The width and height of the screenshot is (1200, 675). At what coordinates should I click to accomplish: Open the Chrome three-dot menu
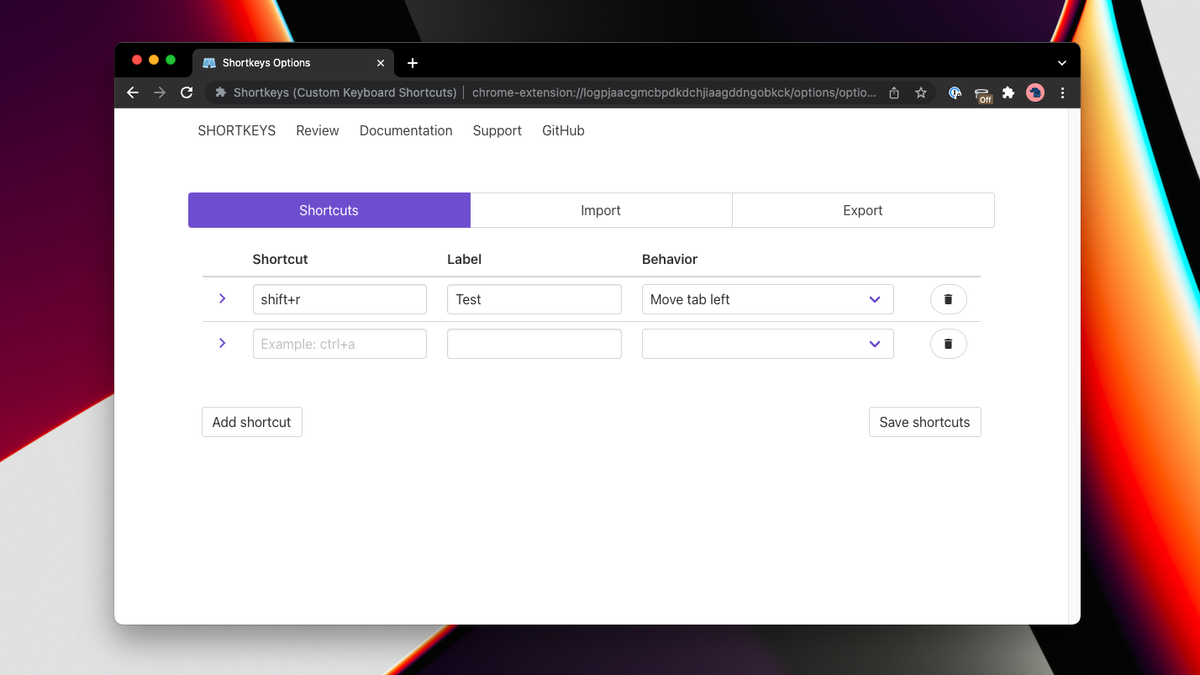[x=1062, y=92]
